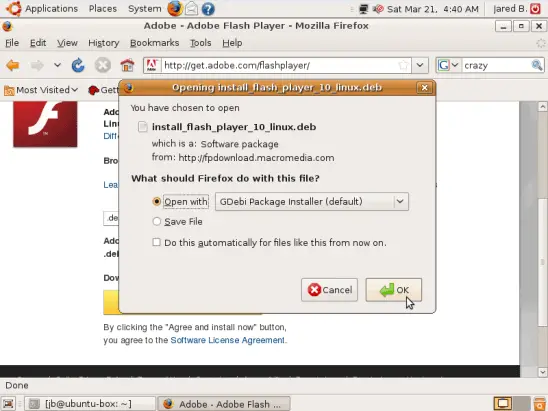The height and width of the screenshot is (411, 548).
Task: Click the volume tray icon
Action: (x=378, y=9)
